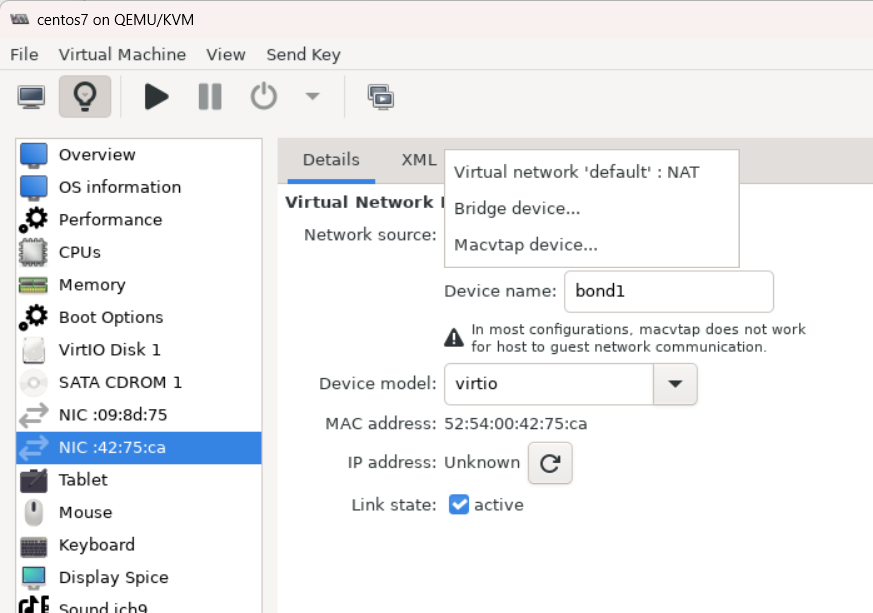
Task: Open Performance hardware entry
Action: [x=139, y=220]
